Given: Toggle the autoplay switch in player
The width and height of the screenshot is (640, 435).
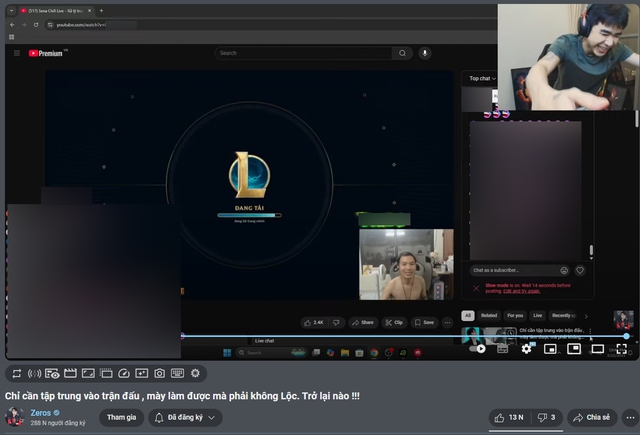Looking at the screenshot, I should (481, 349).
